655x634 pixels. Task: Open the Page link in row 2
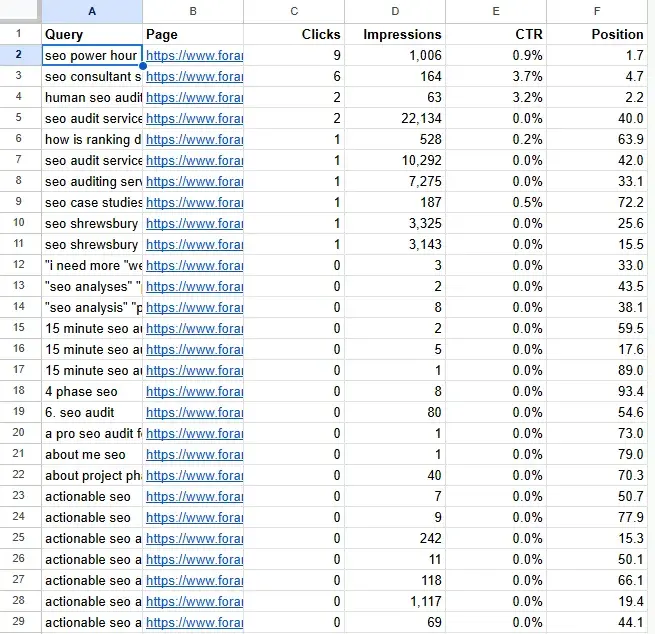(194, 56)
